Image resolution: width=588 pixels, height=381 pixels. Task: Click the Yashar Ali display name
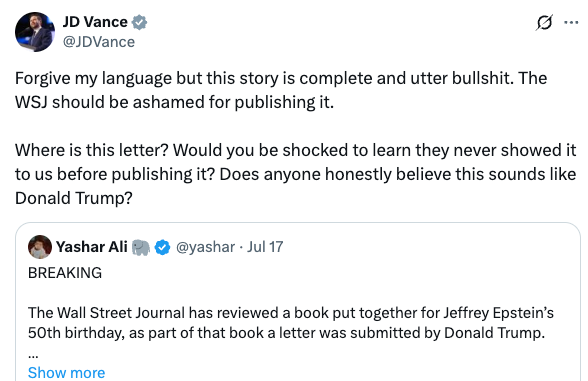click(x=92, y=247)
